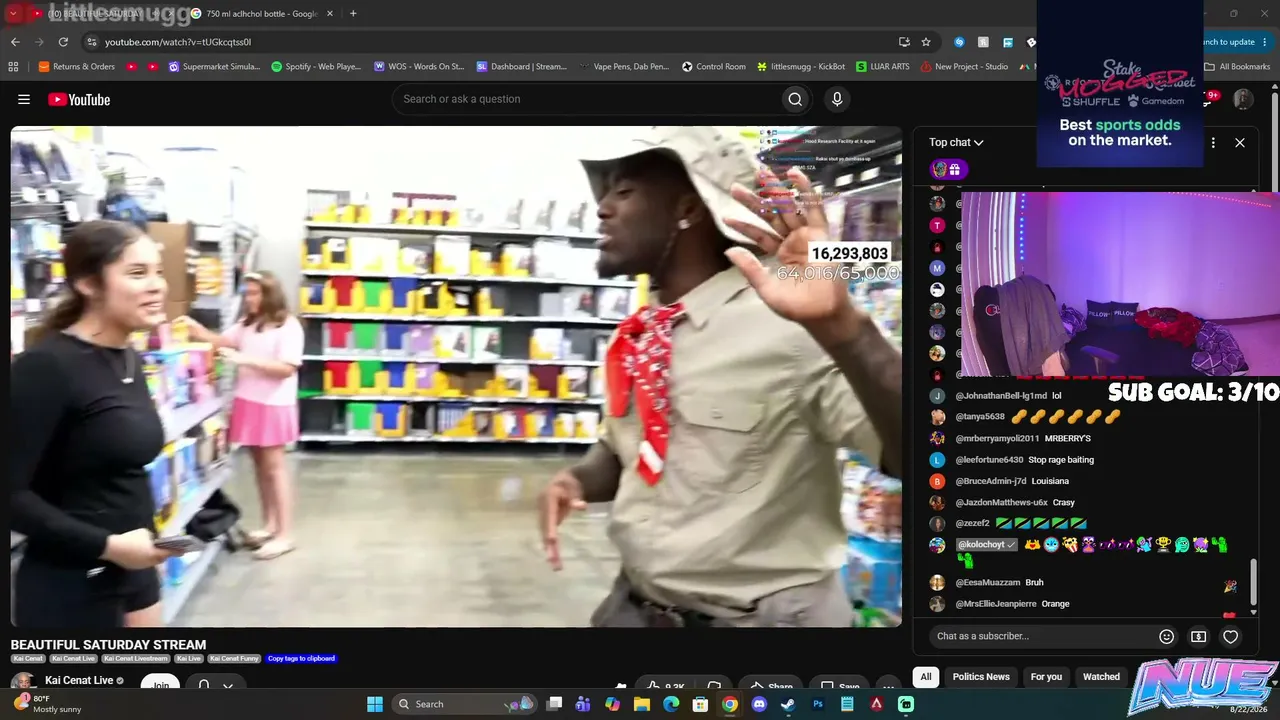Close the live chat panel
Screen dimensions: 1280x720
pyautogui.click(x=1240, y=142)
